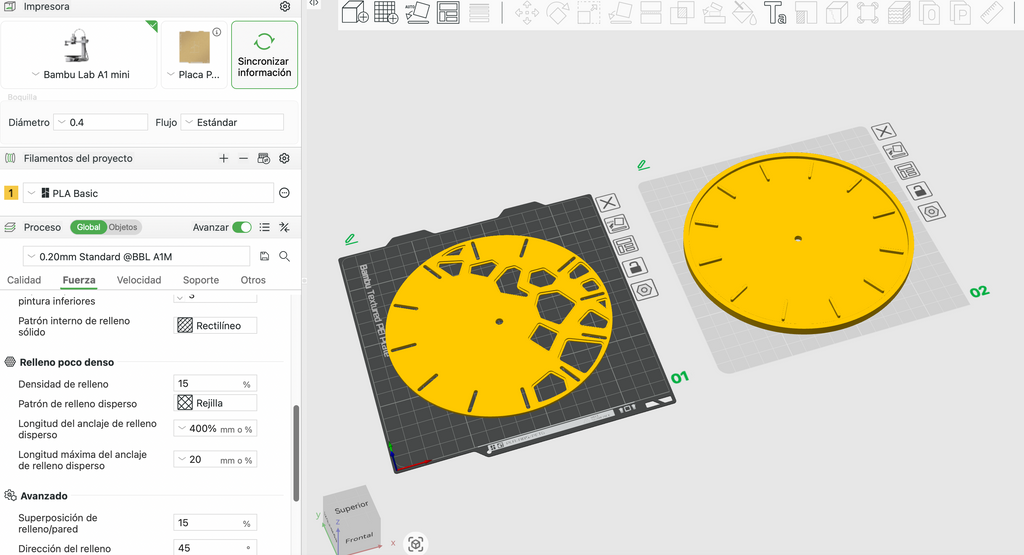Screen dimensions: 1024x555
Task: Open the Placa P... bed type selector
Action: tap(195, 55)
